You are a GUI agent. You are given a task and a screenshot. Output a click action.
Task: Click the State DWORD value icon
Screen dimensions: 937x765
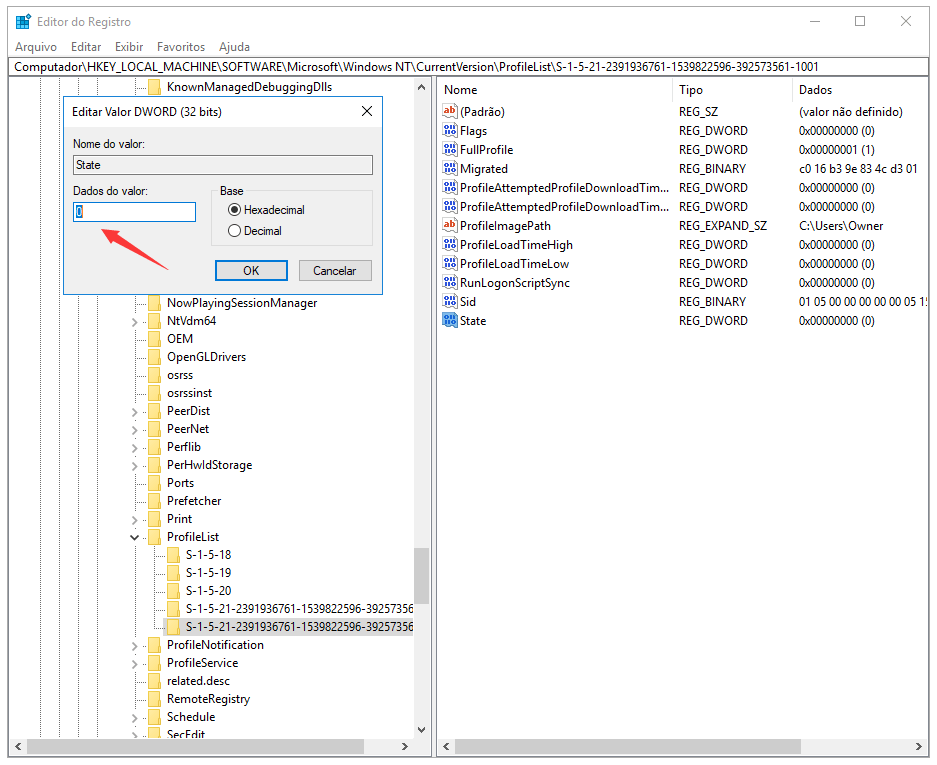449,321
